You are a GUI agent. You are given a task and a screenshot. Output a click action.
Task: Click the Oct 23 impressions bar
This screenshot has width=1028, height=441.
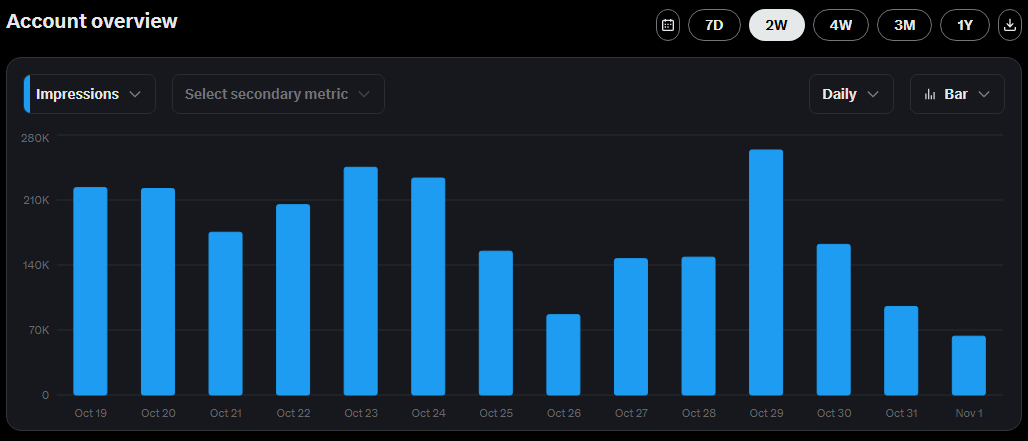tap(360, 281)
